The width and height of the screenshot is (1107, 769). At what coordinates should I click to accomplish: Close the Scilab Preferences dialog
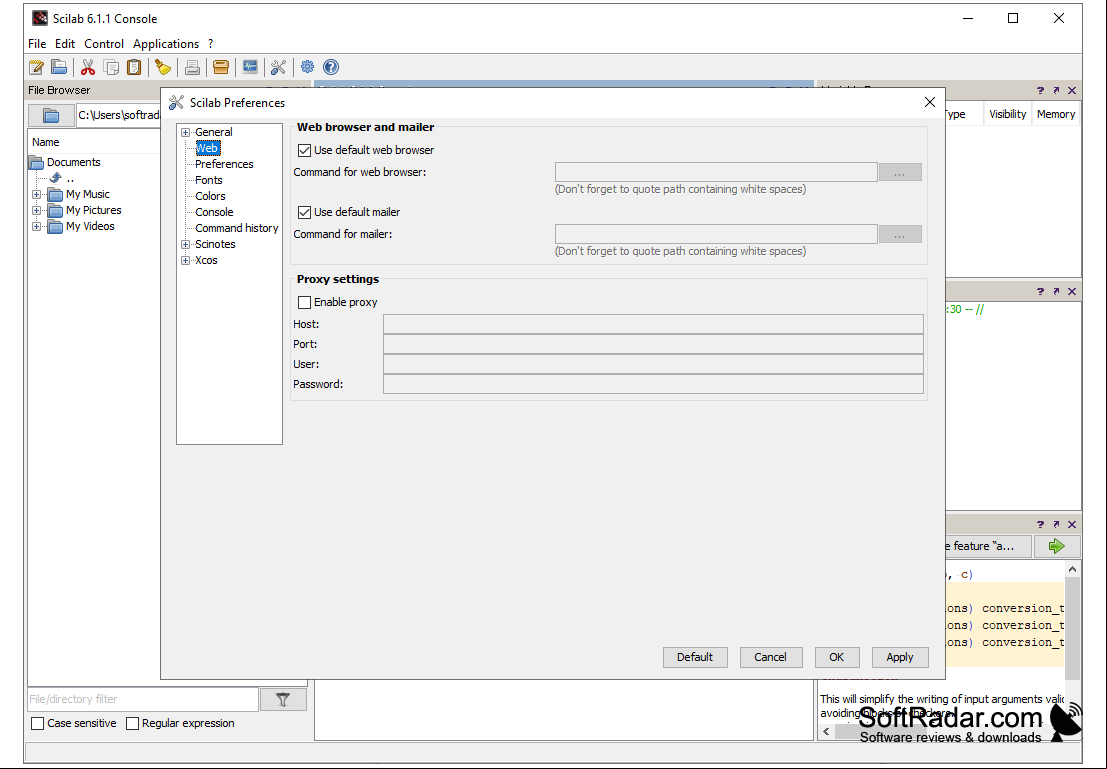pyautogui.click(x=930, y=102)
